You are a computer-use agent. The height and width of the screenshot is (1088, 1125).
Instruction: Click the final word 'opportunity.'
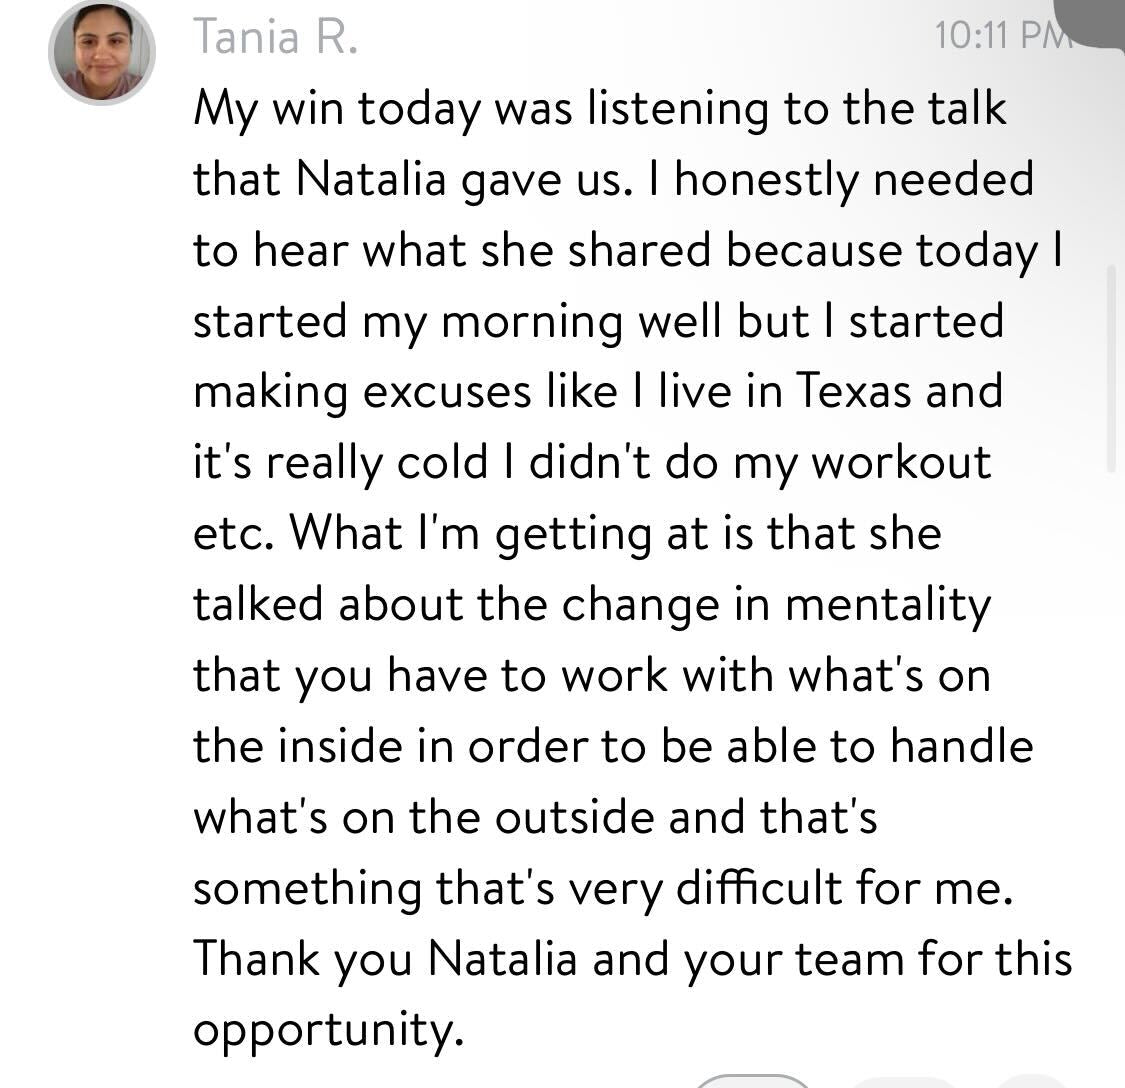click(328, 1031)
